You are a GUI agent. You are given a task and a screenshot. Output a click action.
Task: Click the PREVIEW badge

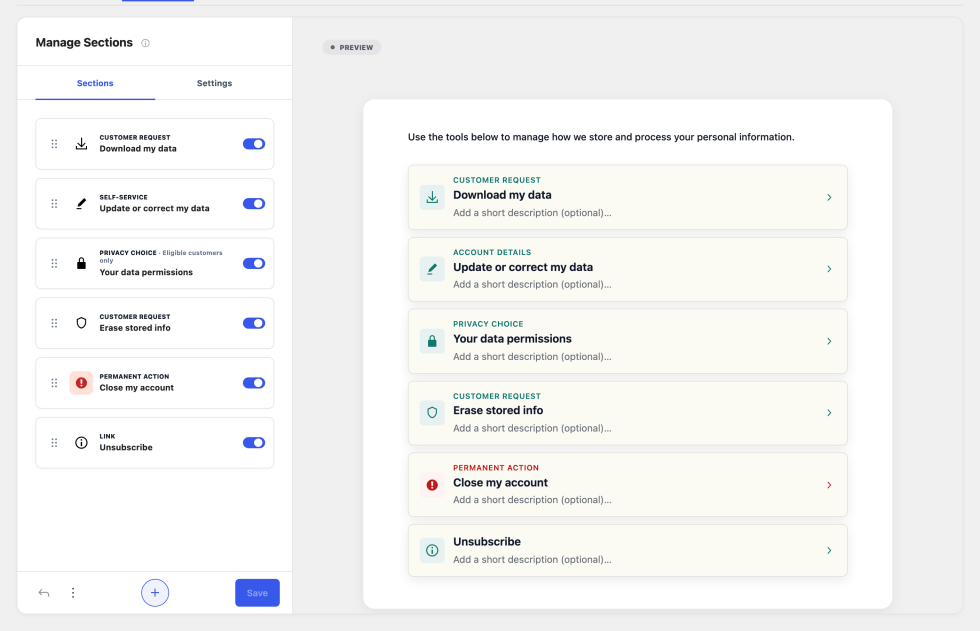click(352, 47)
